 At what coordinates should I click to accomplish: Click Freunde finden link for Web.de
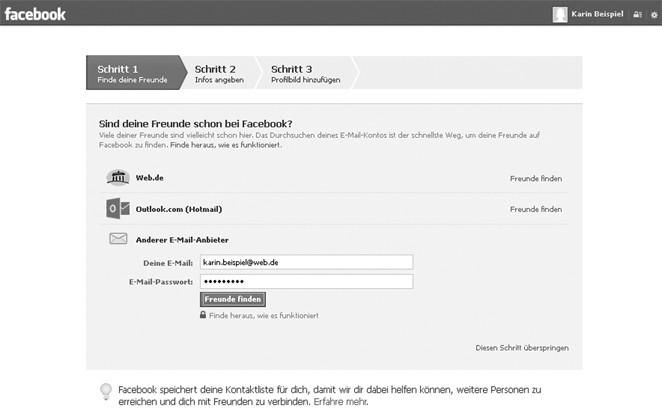tap(536, 179)
